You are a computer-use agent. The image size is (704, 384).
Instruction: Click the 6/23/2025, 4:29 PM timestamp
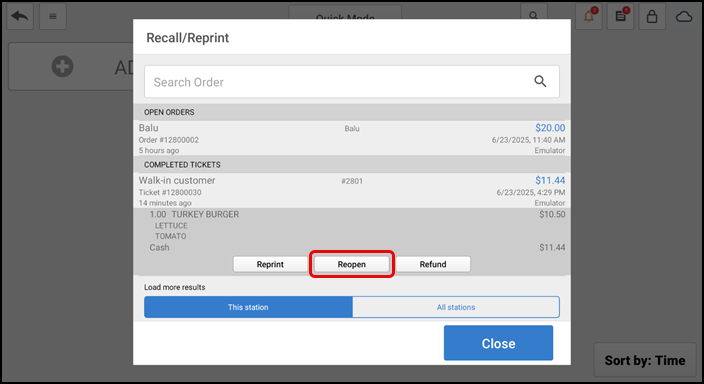tap(531, 193)
